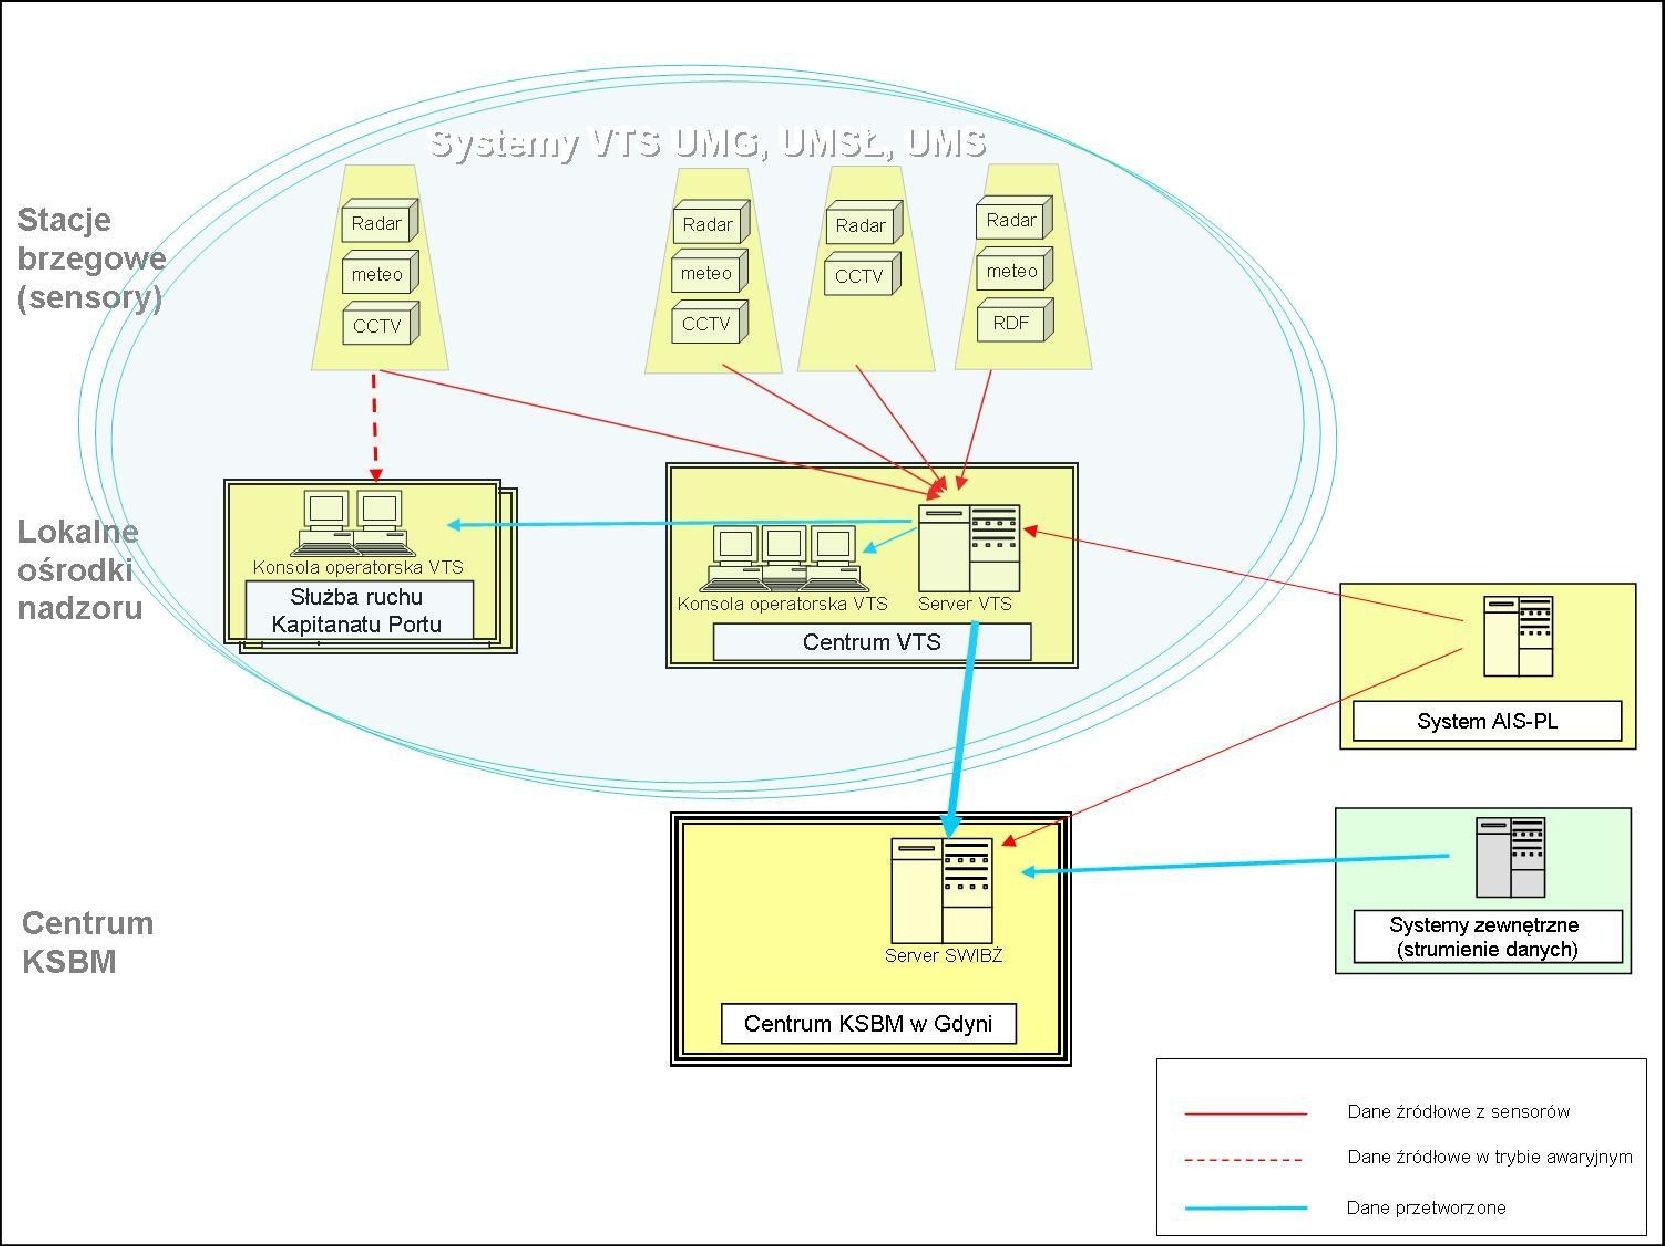This screenshot has width=1665, height=1246.
Task: Click the RDF sensor box
Action: point(1014,321)
